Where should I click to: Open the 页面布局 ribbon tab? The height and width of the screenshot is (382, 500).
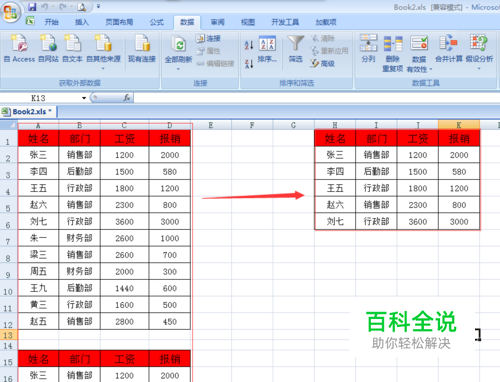(x=119, y=22)
